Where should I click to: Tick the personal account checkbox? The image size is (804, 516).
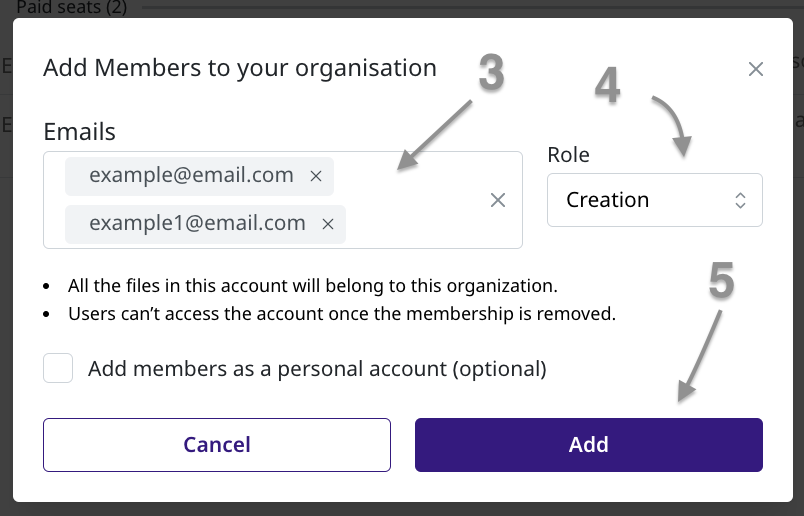pos(58,368)
